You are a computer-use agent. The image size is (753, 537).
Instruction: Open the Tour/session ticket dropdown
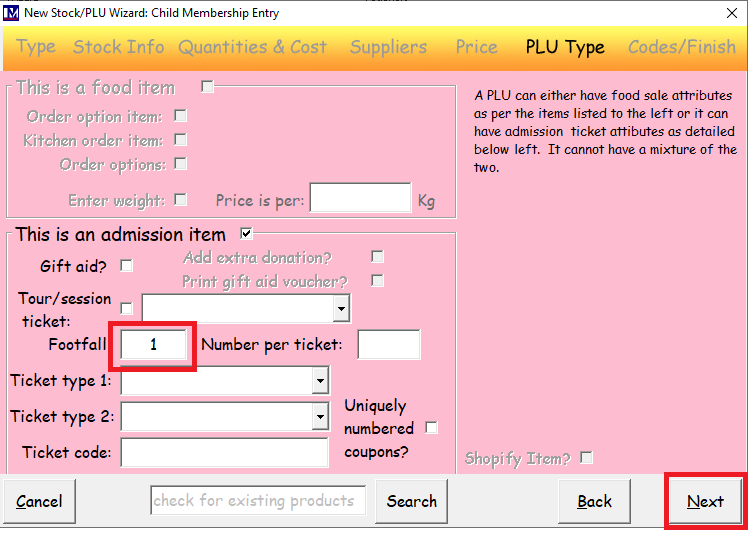341,308
